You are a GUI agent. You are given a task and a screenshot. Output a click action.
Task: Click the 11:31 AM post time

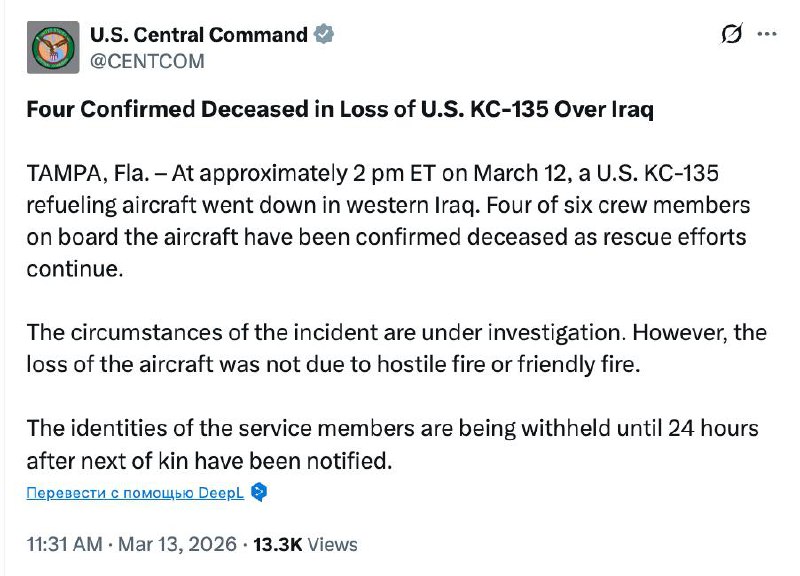(65, 545)
